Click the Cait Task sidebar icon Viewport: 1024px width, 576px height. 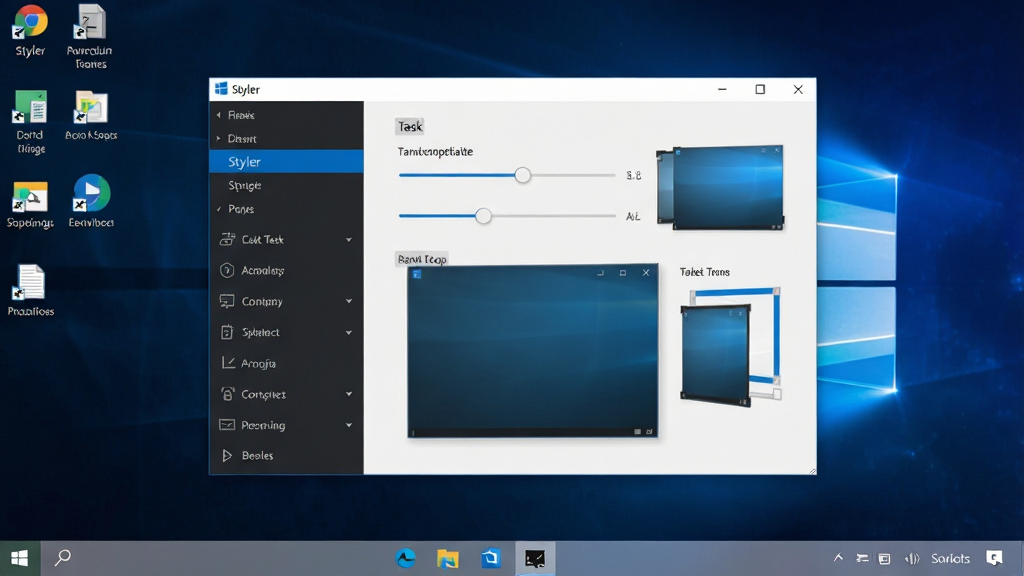coord(227,240)
